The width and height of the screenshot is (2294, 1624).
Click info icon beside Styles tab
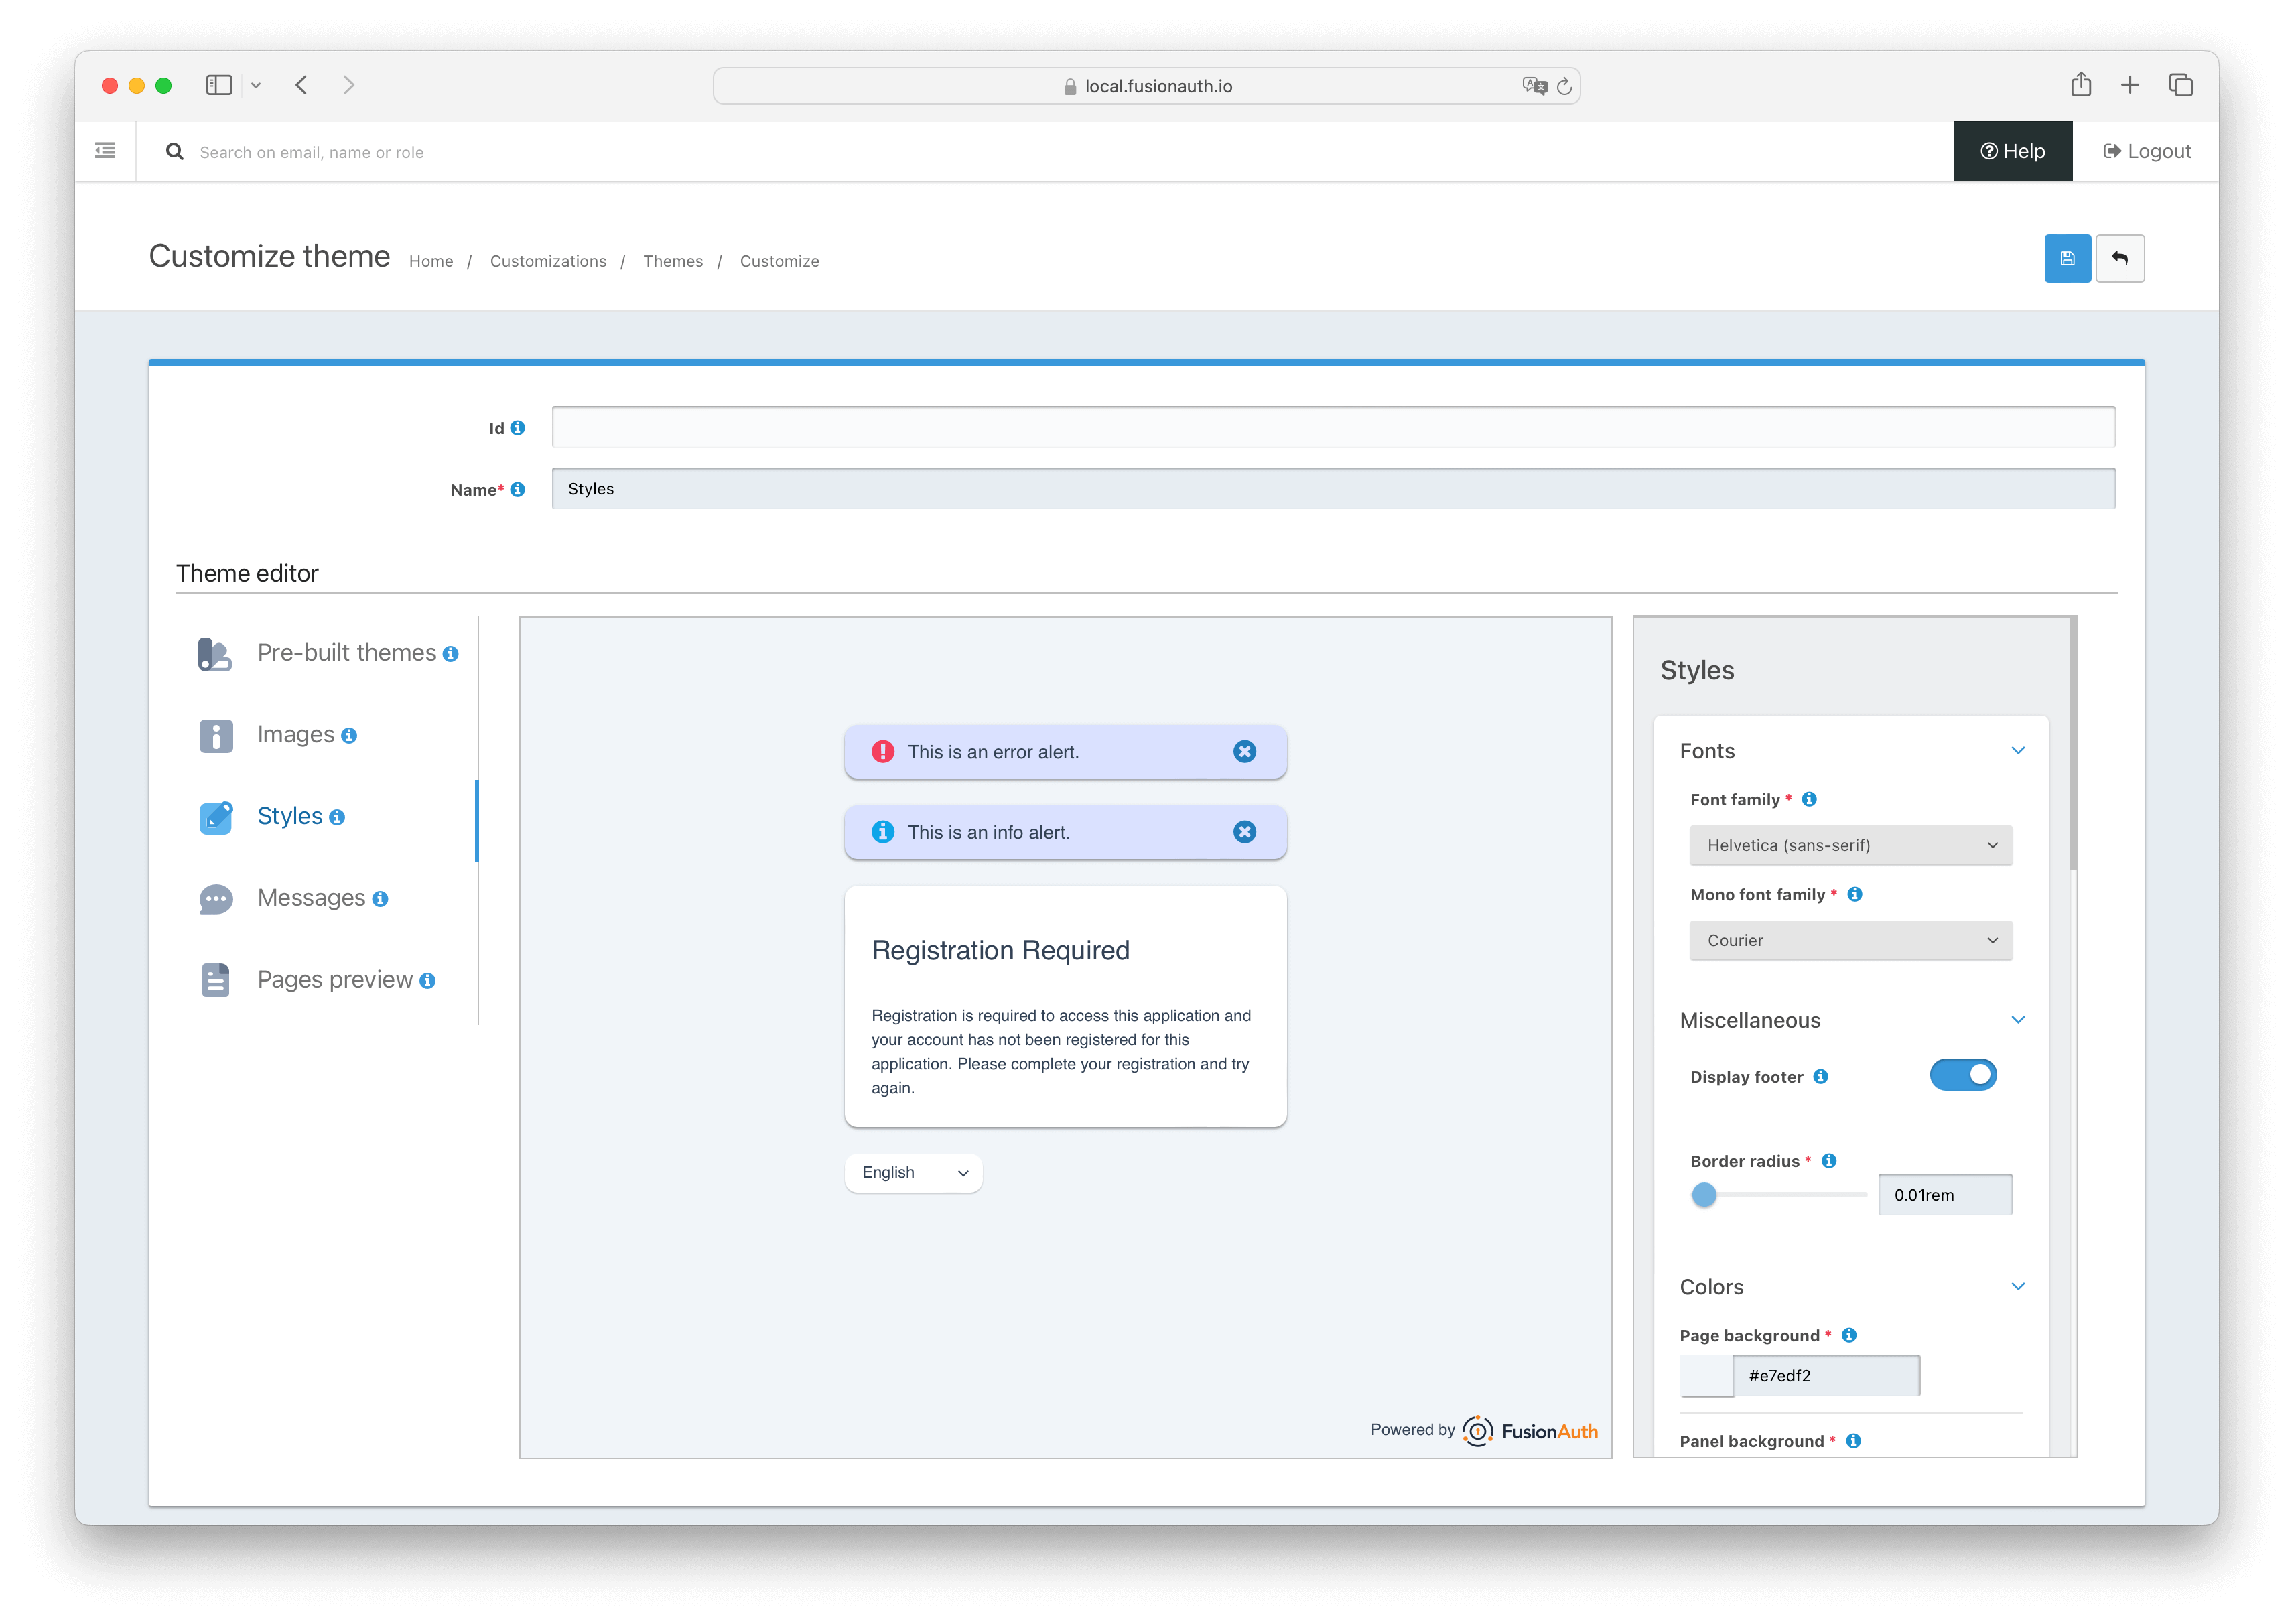point(337,817)
